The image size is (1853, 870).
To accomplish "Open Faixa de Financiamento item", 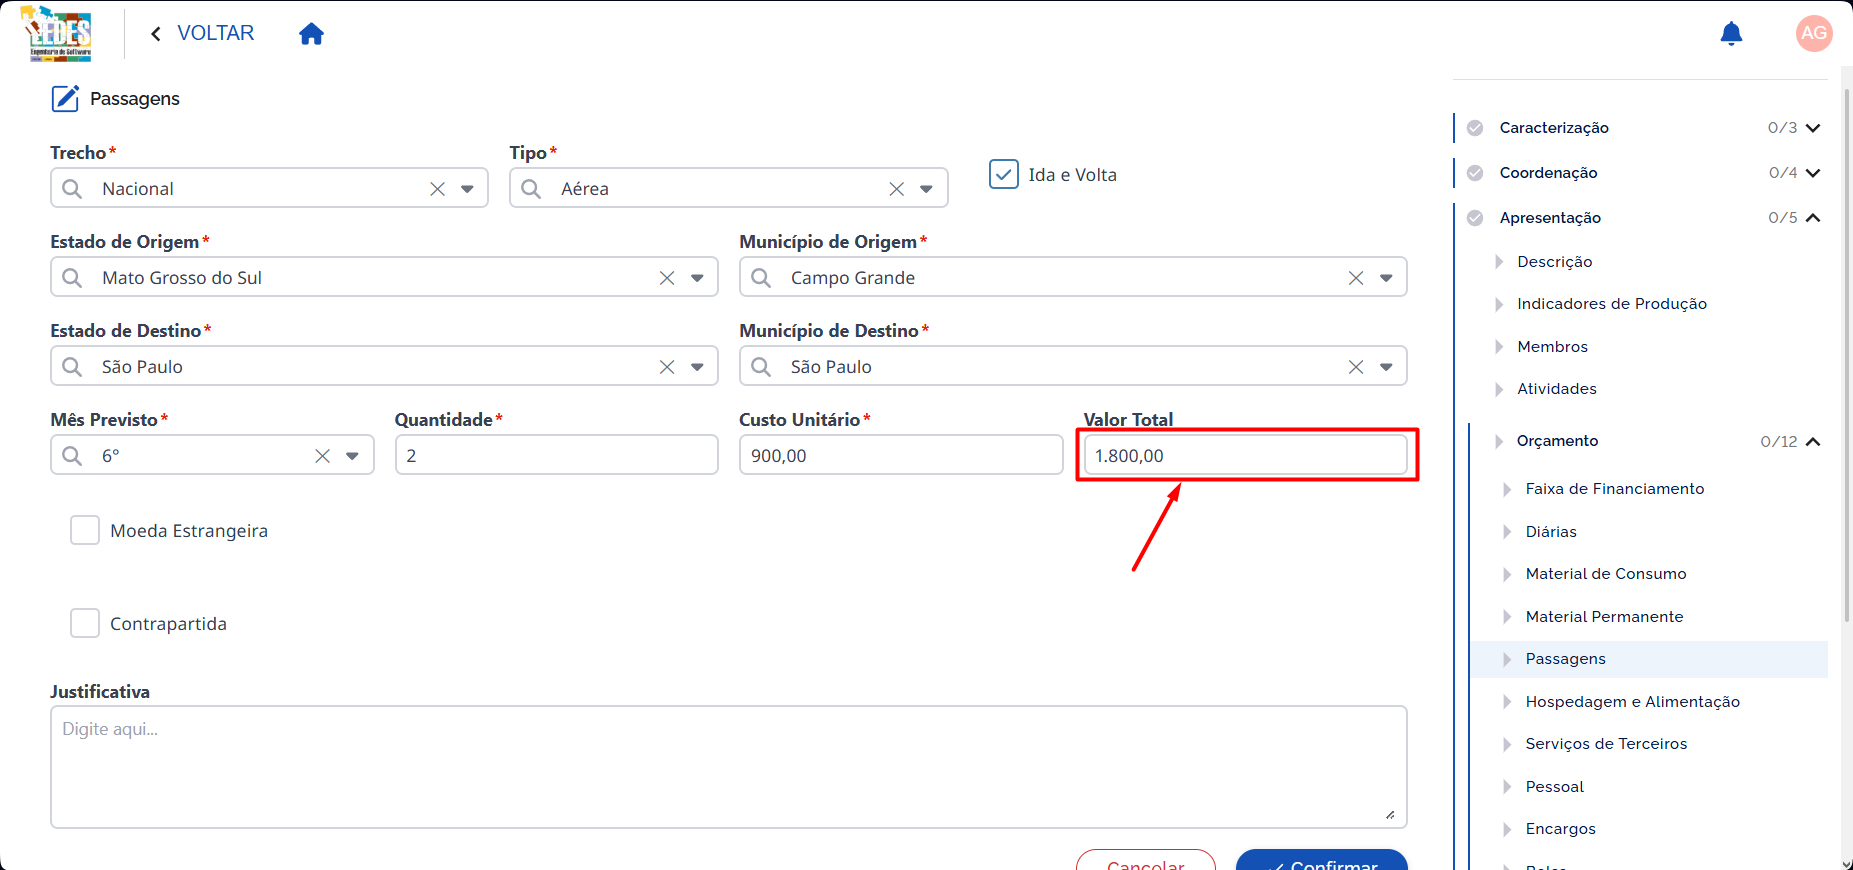I will coord(1614,489).
